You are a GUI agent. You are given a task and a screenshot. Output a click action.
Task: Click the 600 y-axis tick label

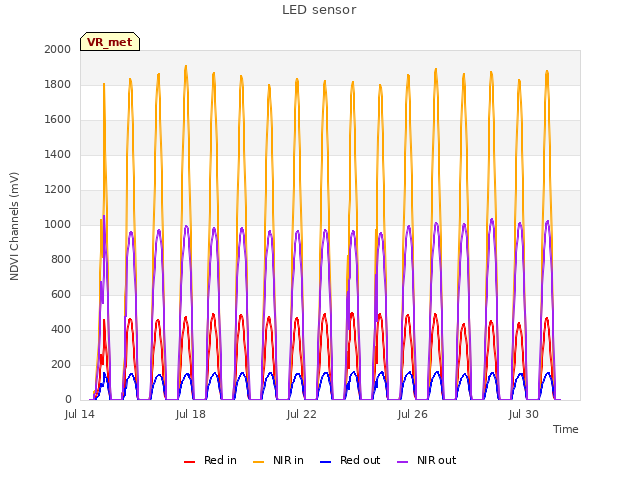[61, 294]
